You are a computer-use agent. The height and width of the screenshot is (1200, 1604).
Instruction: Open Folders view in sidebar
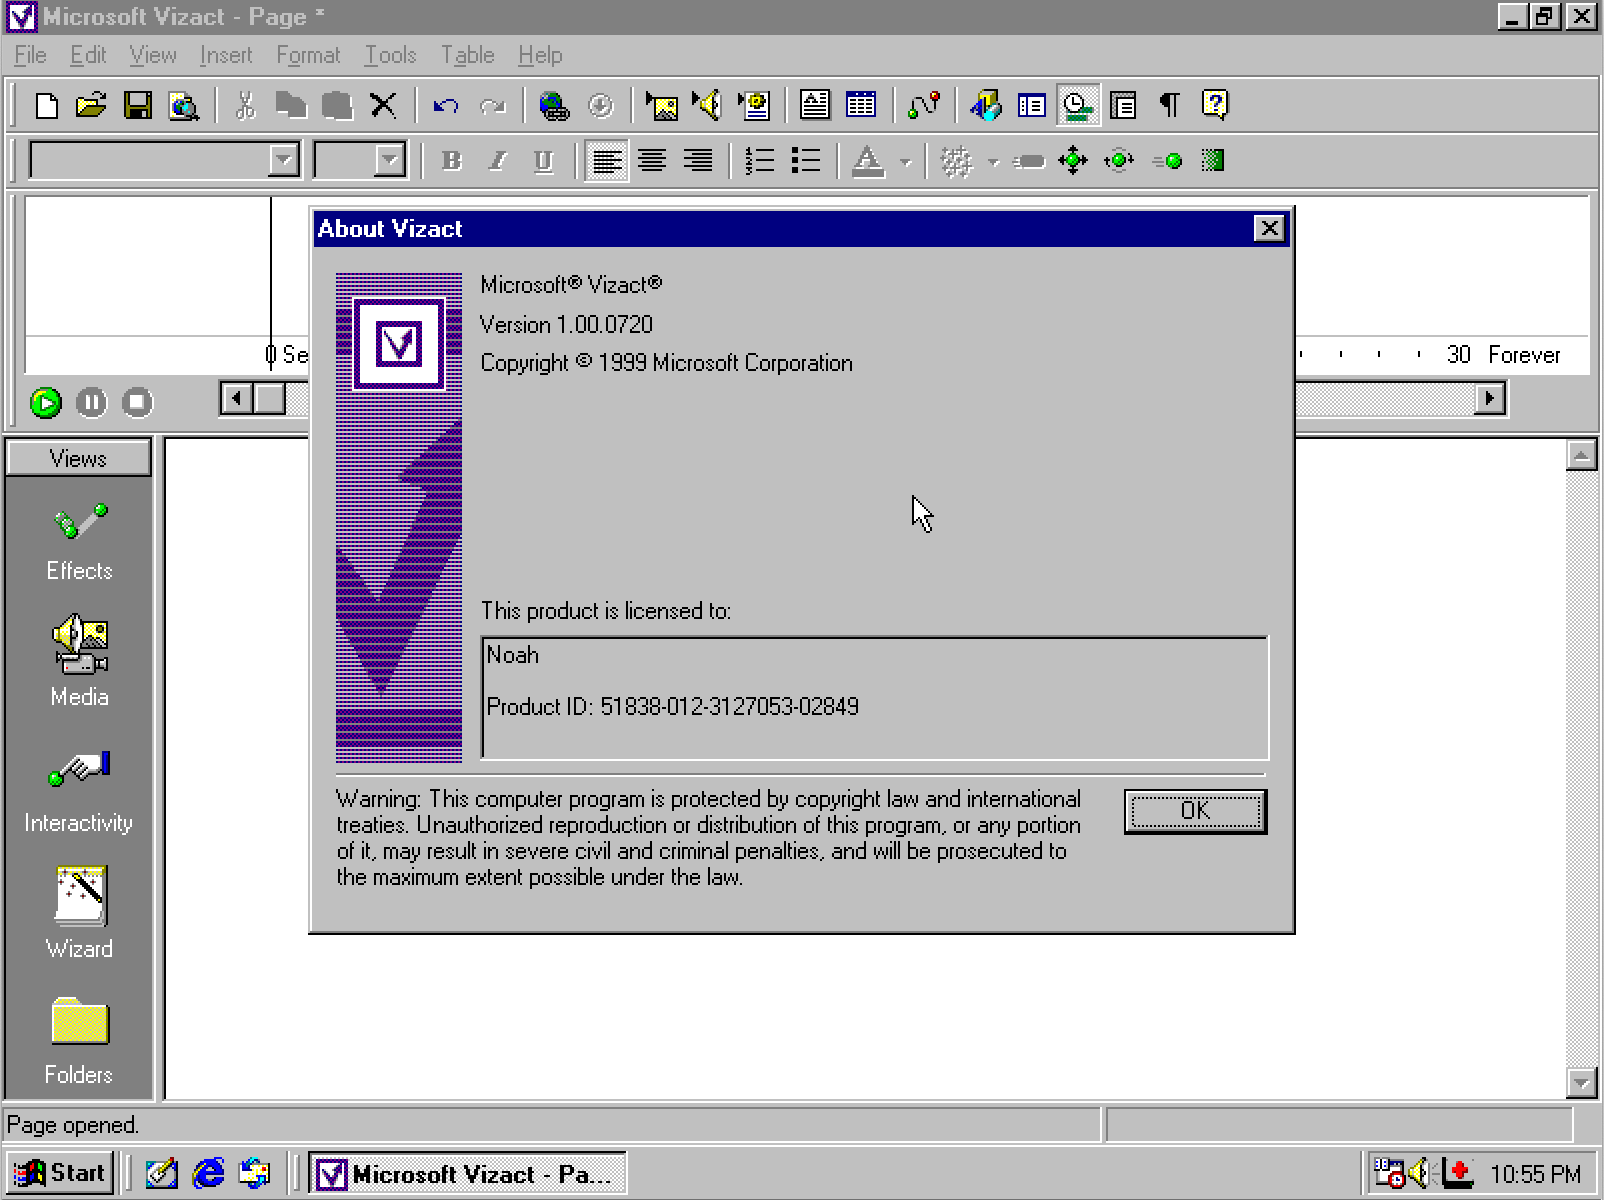click(79, 1041)
